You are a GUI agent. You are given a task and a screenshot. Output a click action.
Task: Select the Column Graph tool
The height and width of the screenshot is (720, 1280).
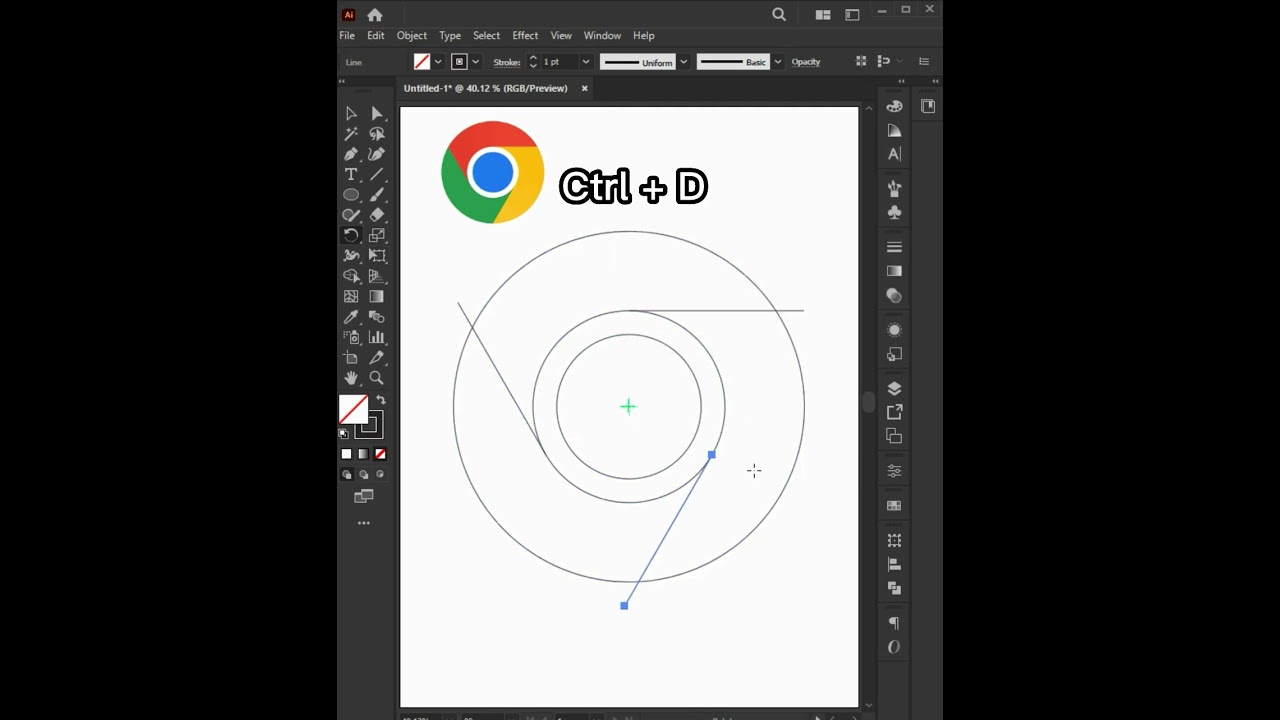click(x=377, y=338)
